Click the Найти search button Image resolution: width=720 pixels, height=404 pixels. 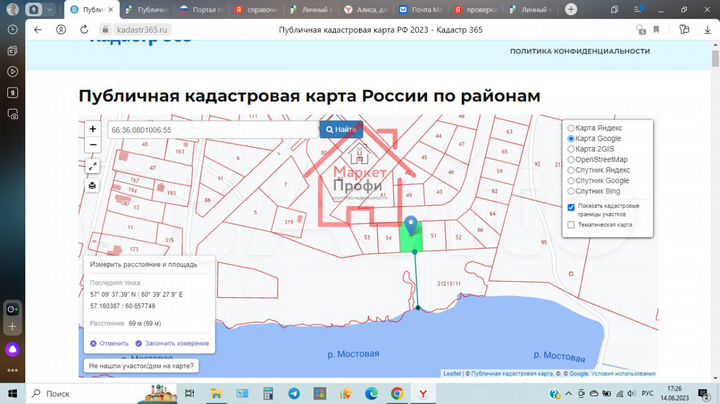point(341,129)
